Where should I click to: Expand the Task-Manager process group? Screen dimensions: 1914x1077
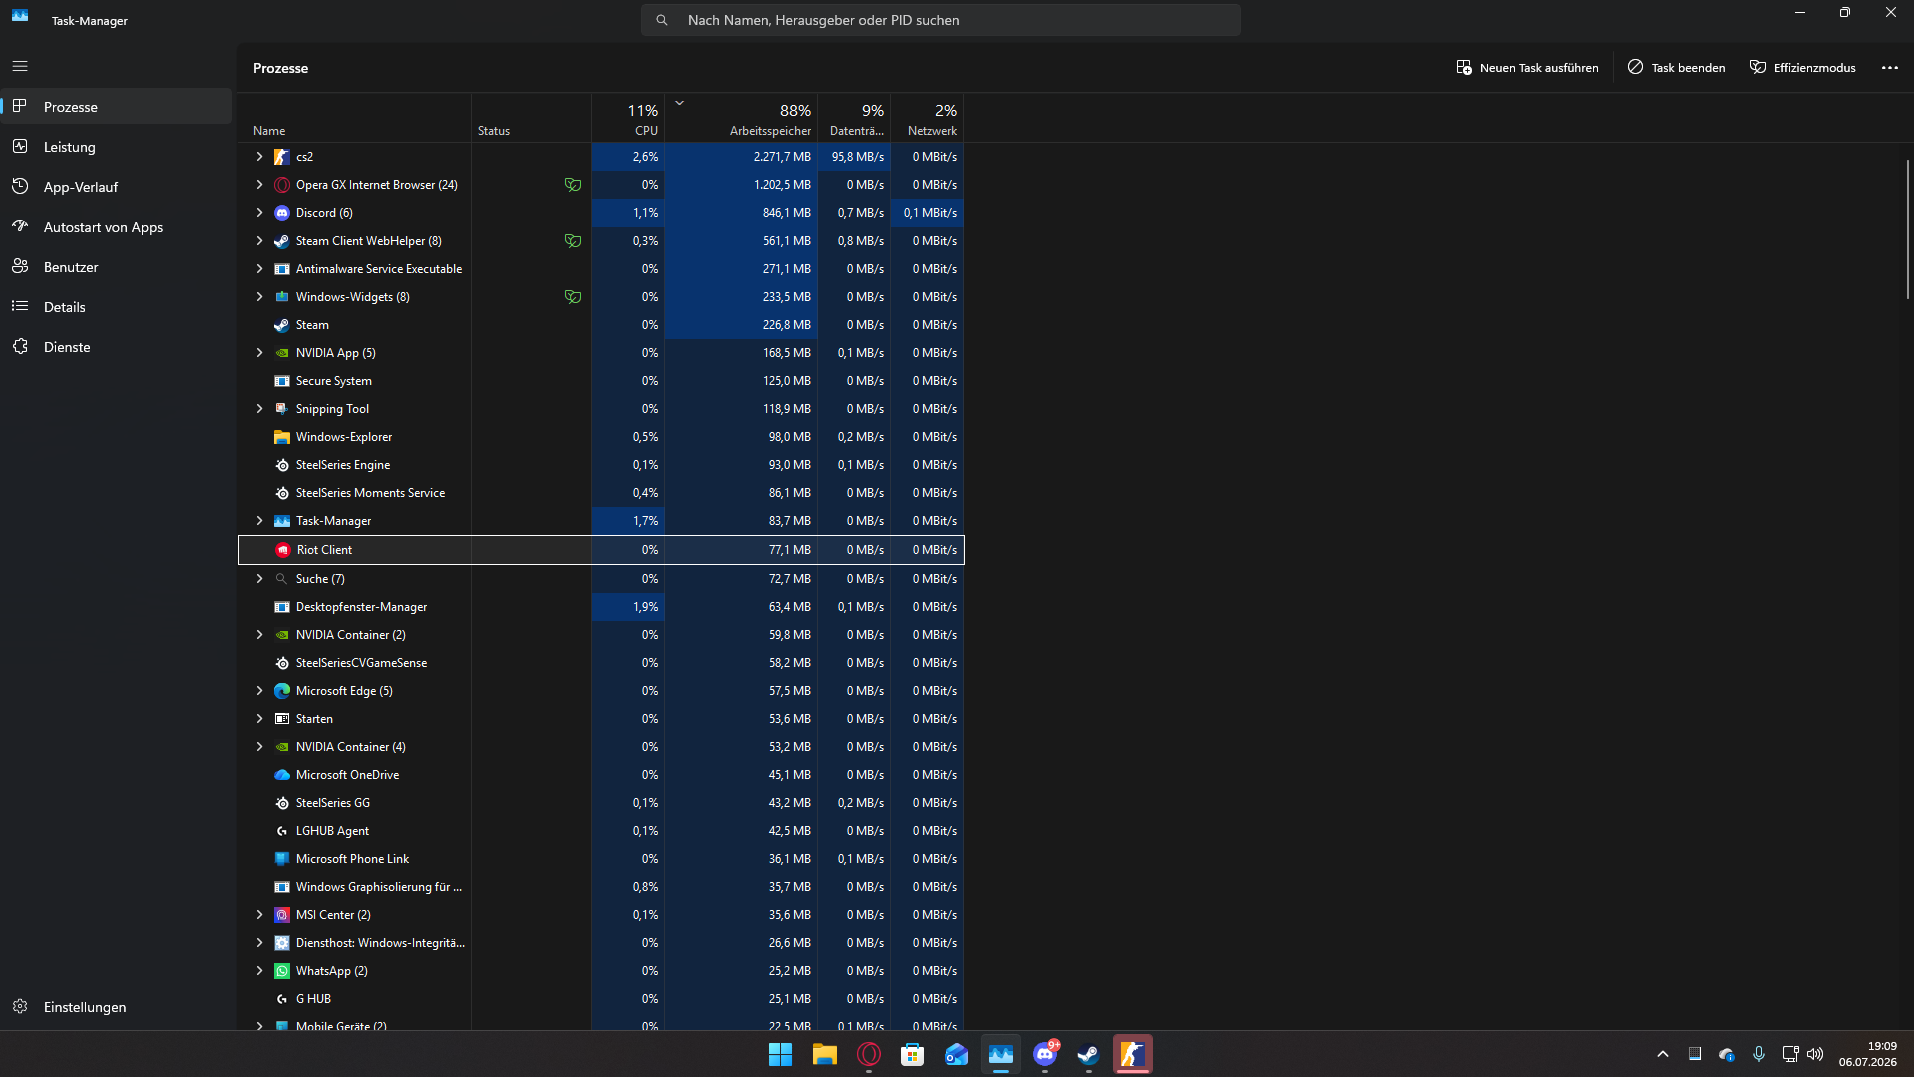pos(259,521)
